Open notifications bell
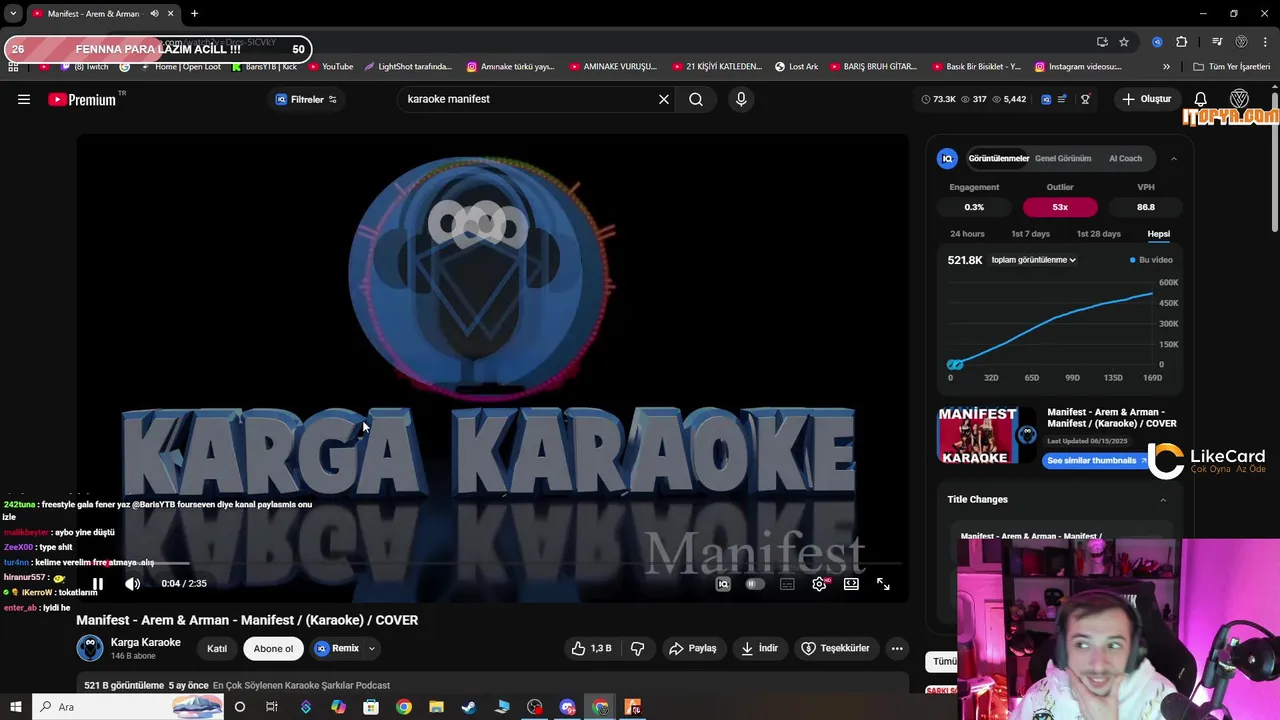The height and width of the screenshot is (720, 1280). coord(1201,99)
